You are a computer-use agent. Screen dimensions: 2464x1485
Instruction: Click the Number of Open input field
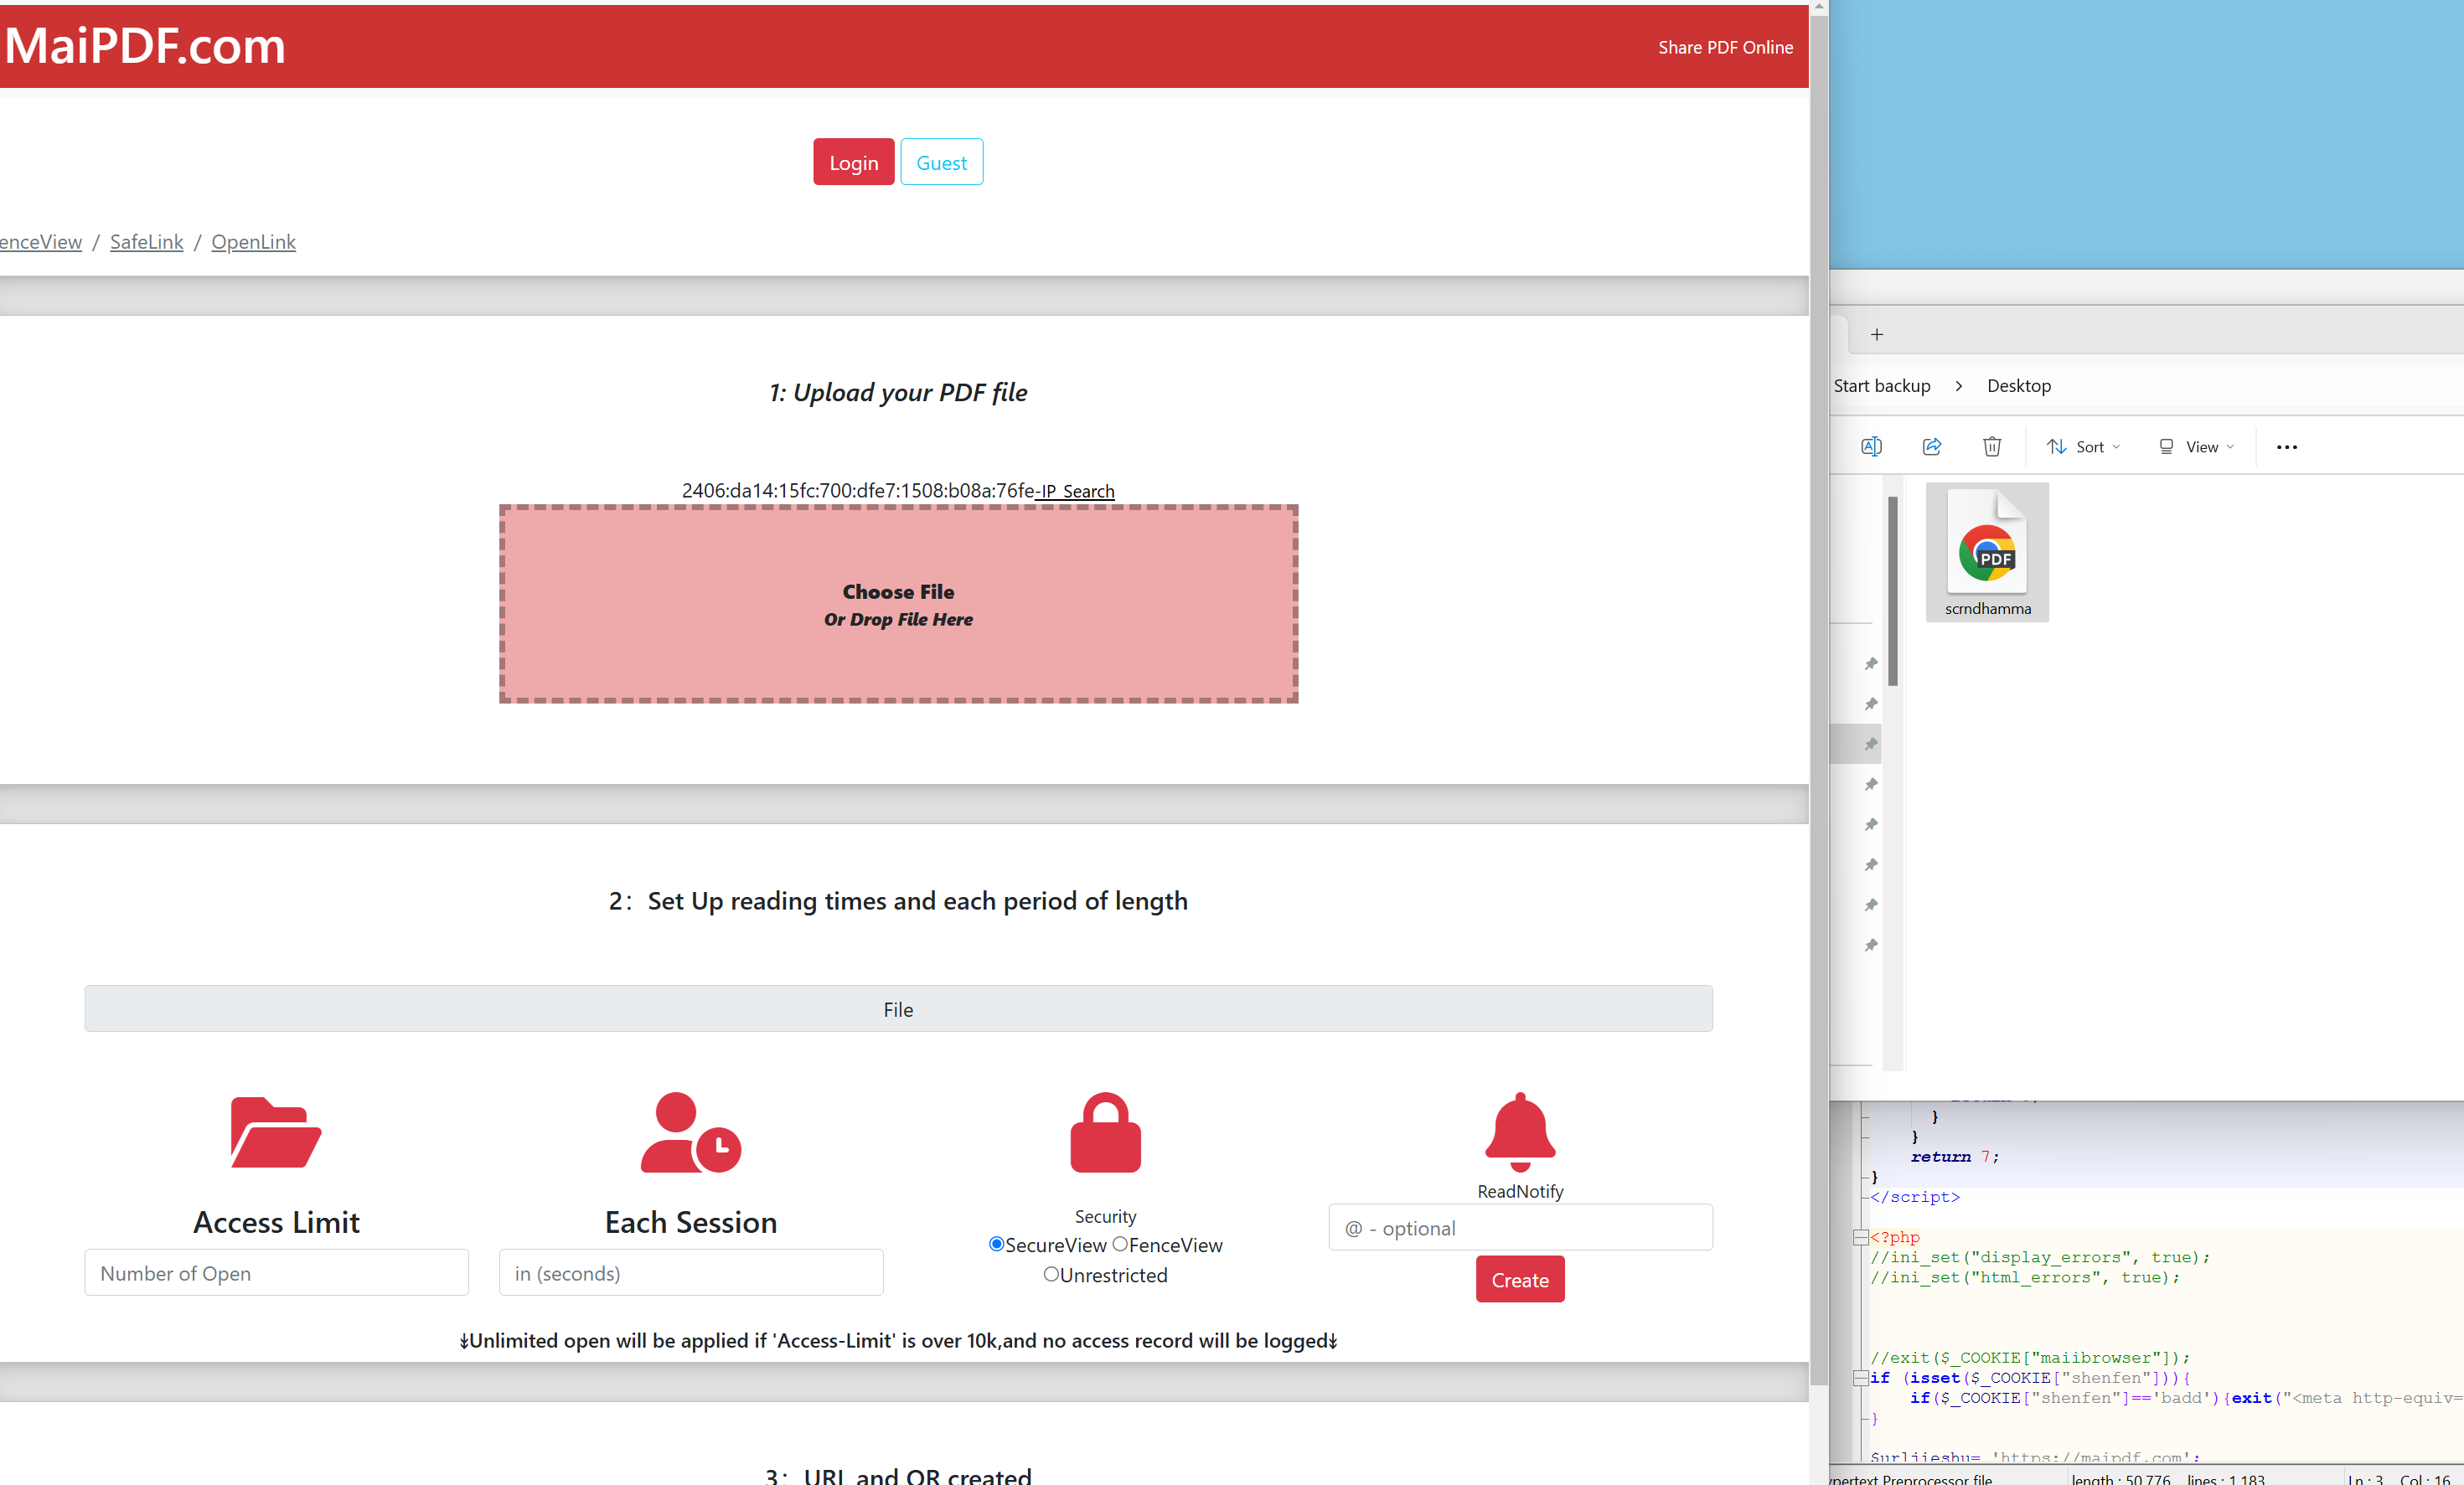275,1274
